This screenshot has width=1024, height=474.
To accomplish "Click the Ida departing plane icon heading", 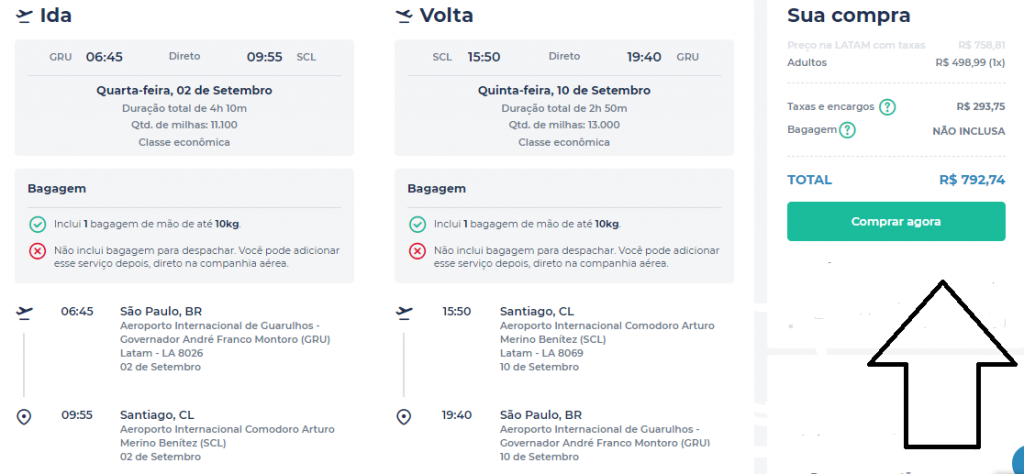I will [24, 15].
